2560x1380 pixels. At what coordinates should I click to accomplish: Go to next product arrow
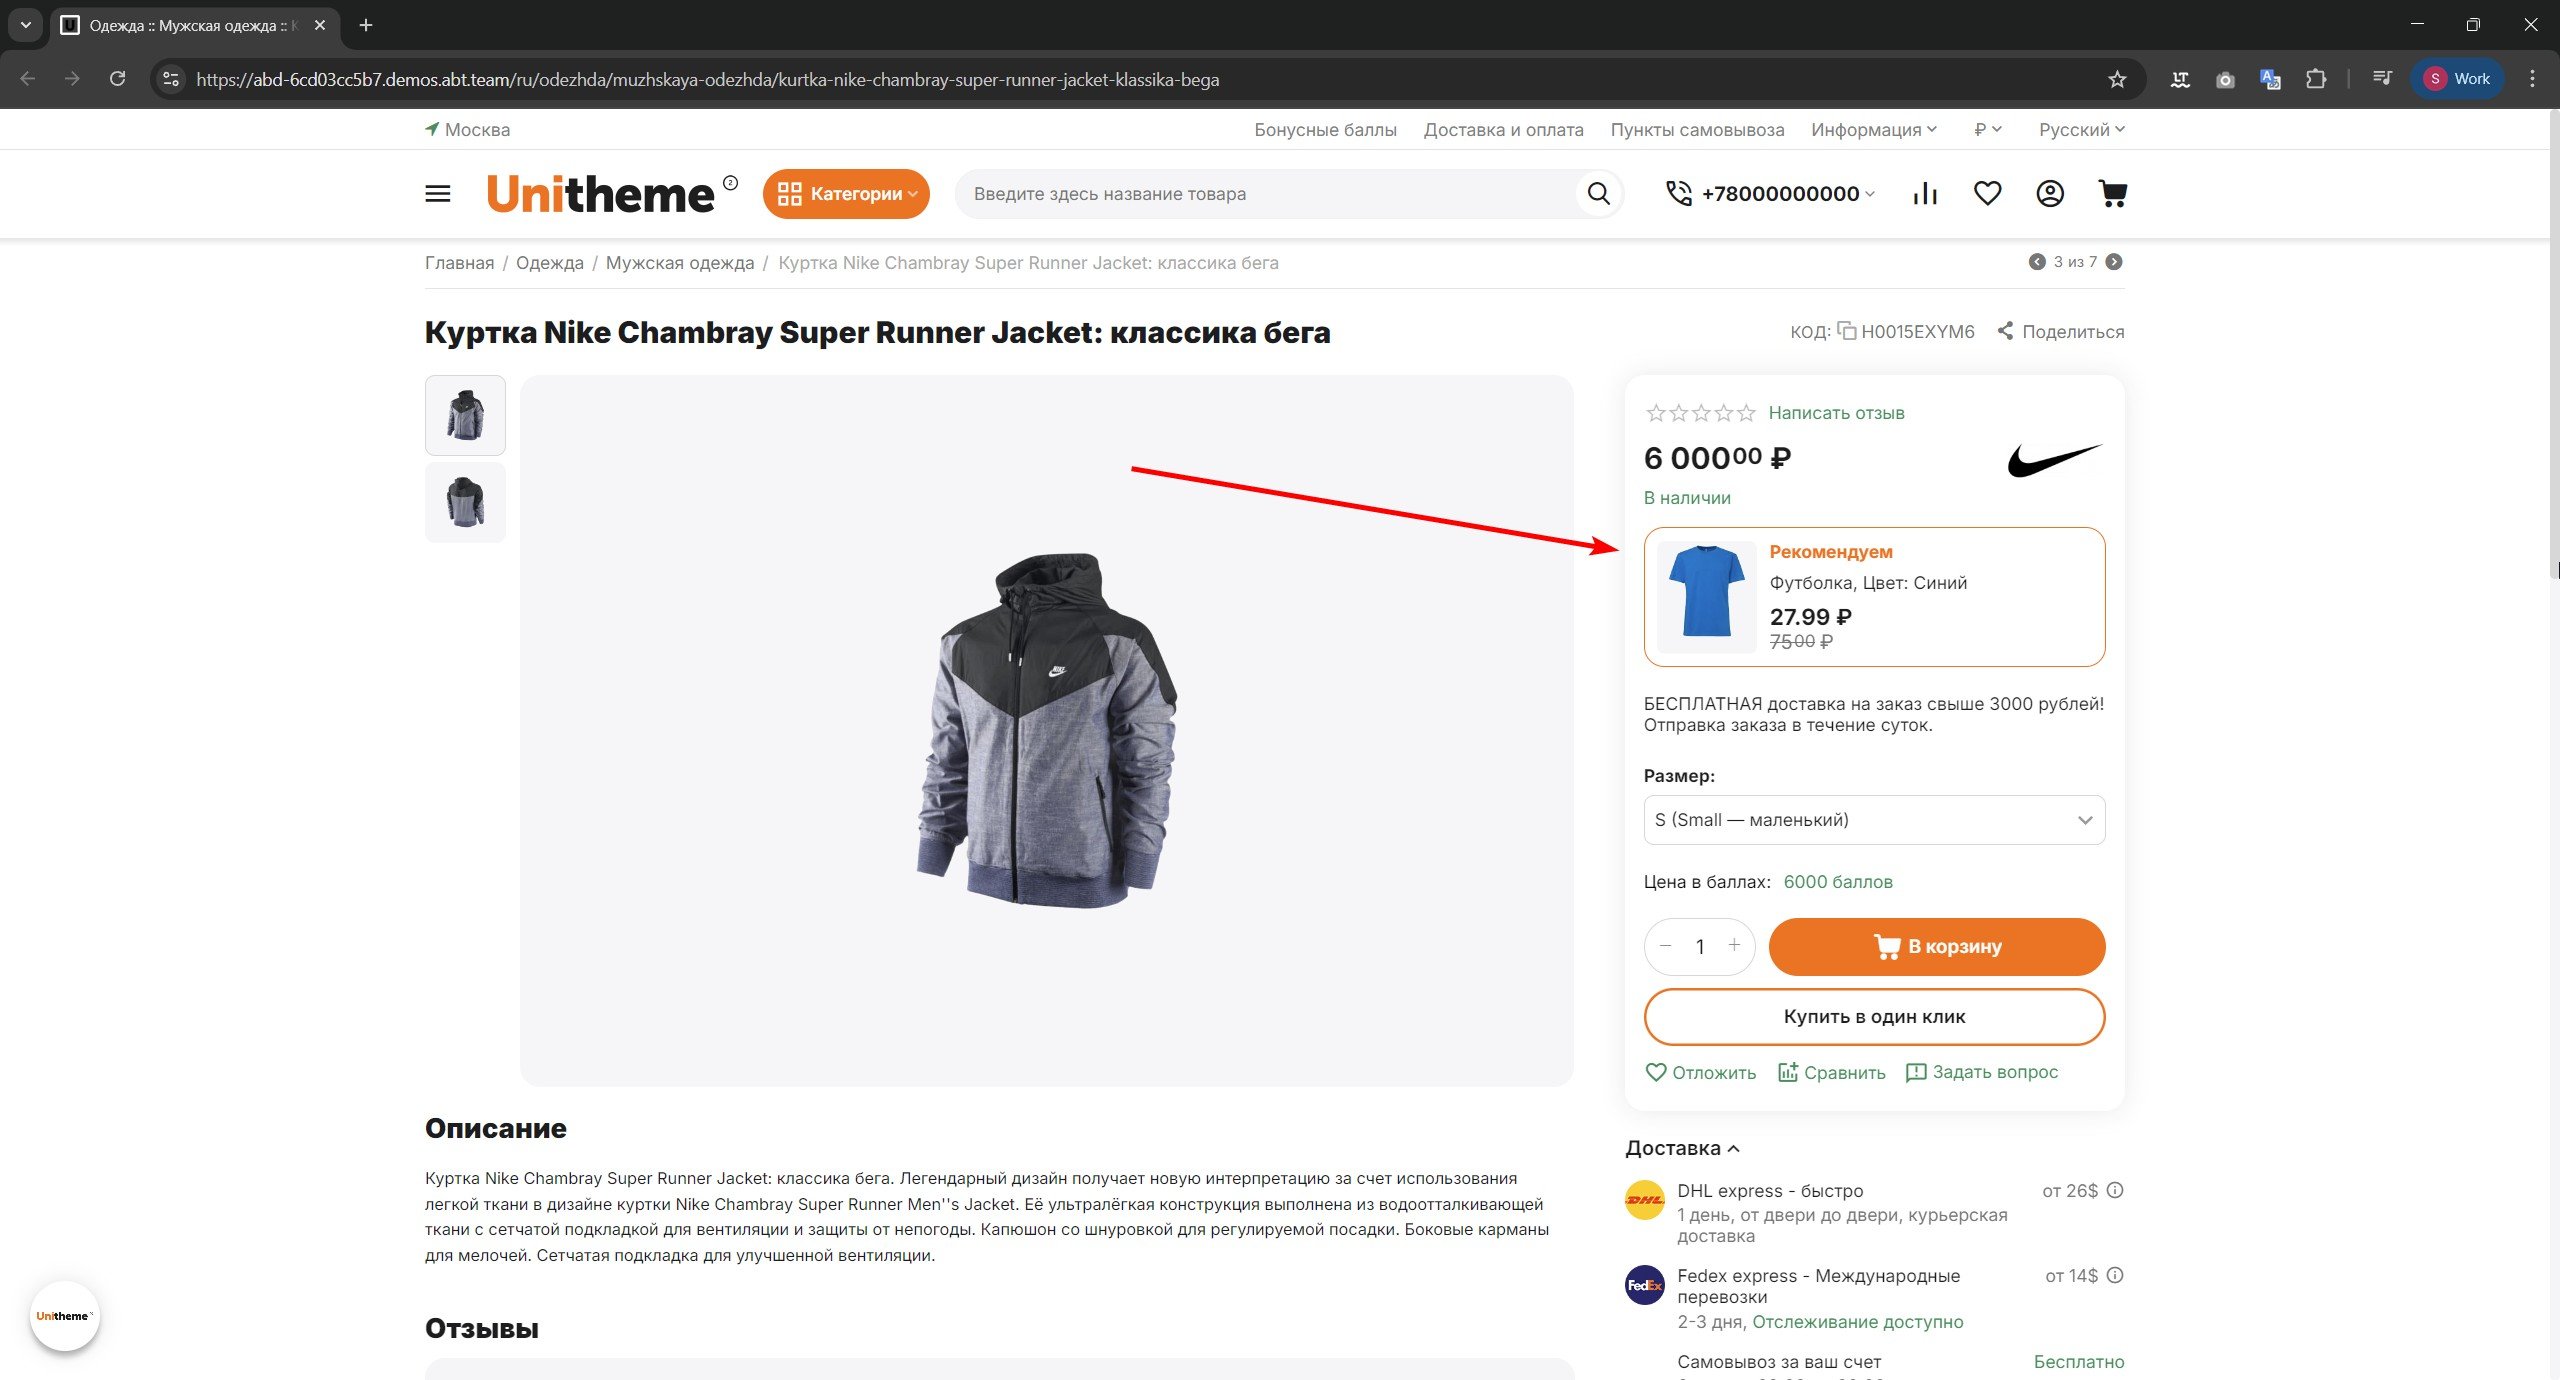tap(2114, 262)
